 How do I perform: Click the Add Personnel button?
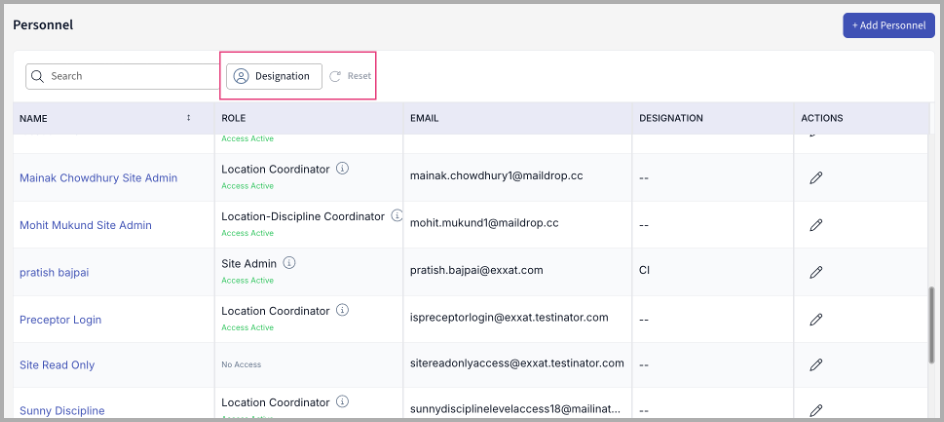888,25
